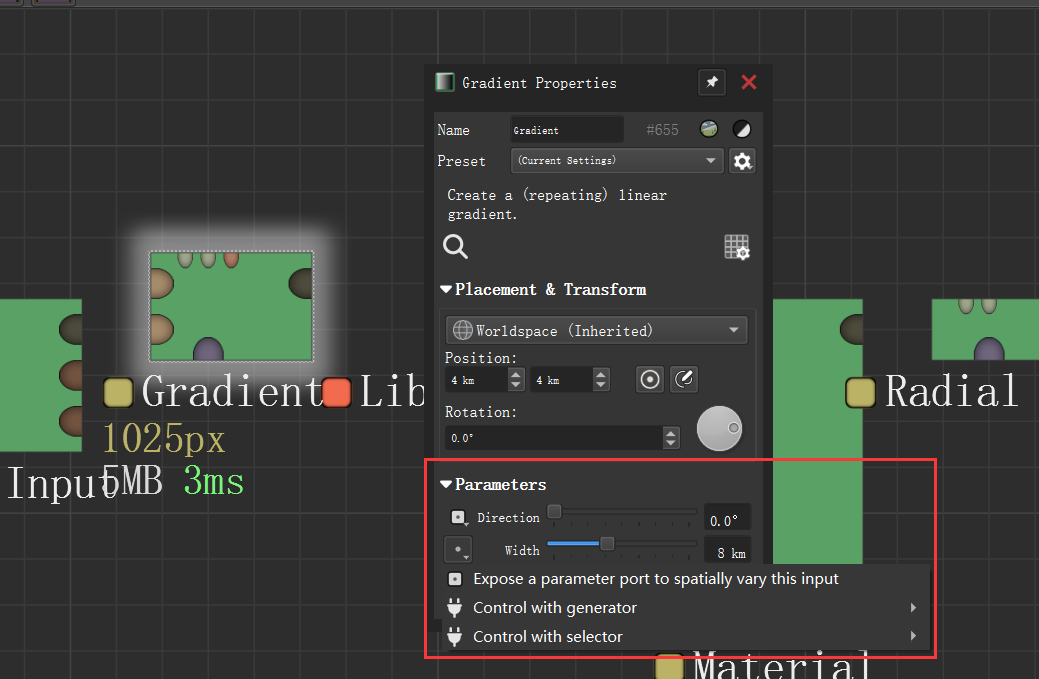Edit the second Position 4 km field
Image resolution: width=1039 pixels, height=679 pixels.
[563, 380]
